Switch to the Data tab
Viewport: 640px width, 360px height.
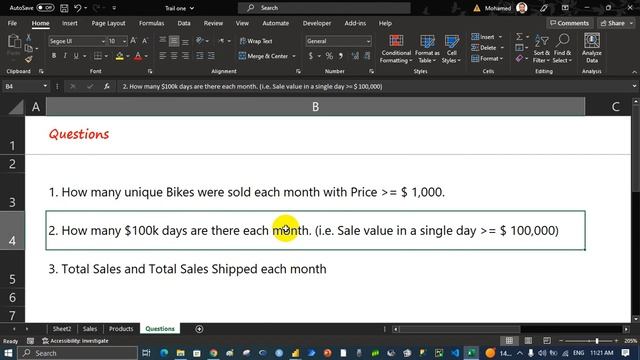pos(184,23)
